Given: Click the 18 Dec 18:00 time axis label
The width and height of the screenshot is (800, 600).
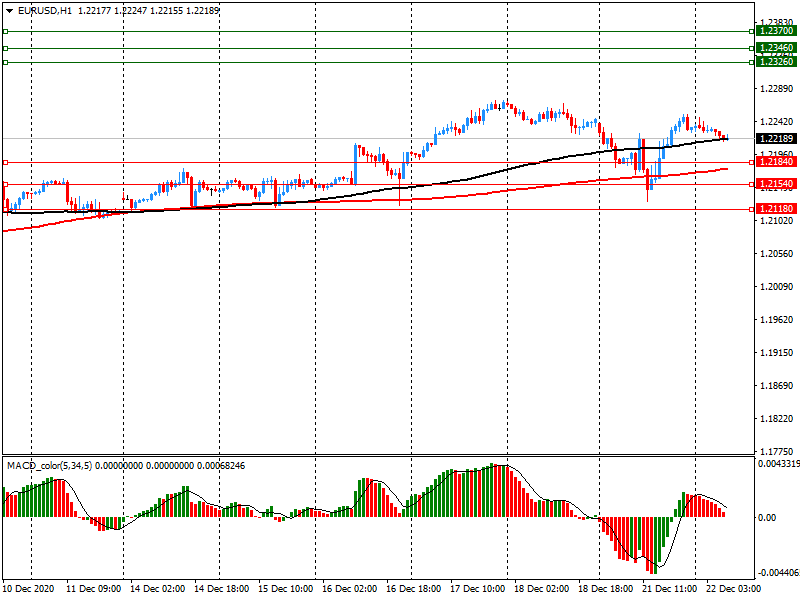Looking at the screenshot, I should 606,589.
